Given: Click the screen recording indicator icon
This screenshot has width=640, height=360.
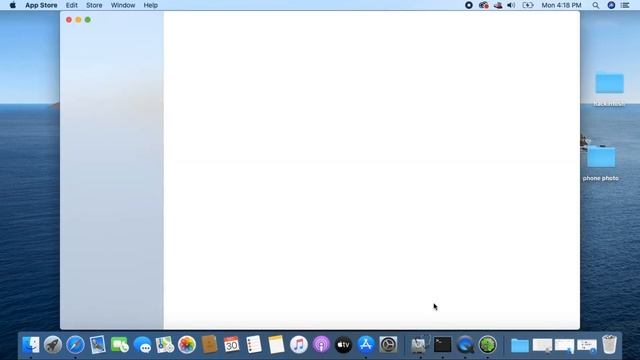Looking at the screenshot, I should point(469,5).
